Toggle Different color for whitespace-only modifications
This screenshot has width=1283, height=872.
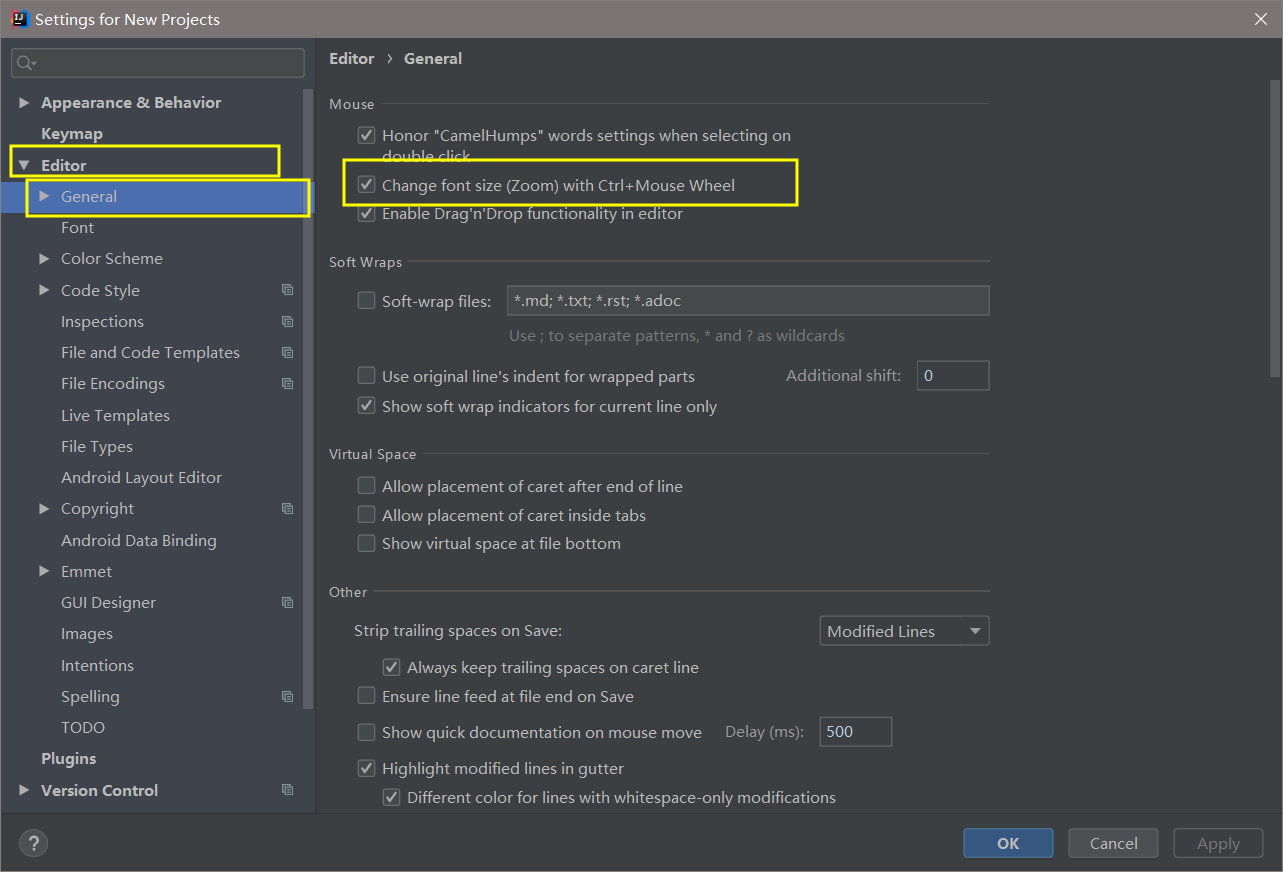pos(391,797)
